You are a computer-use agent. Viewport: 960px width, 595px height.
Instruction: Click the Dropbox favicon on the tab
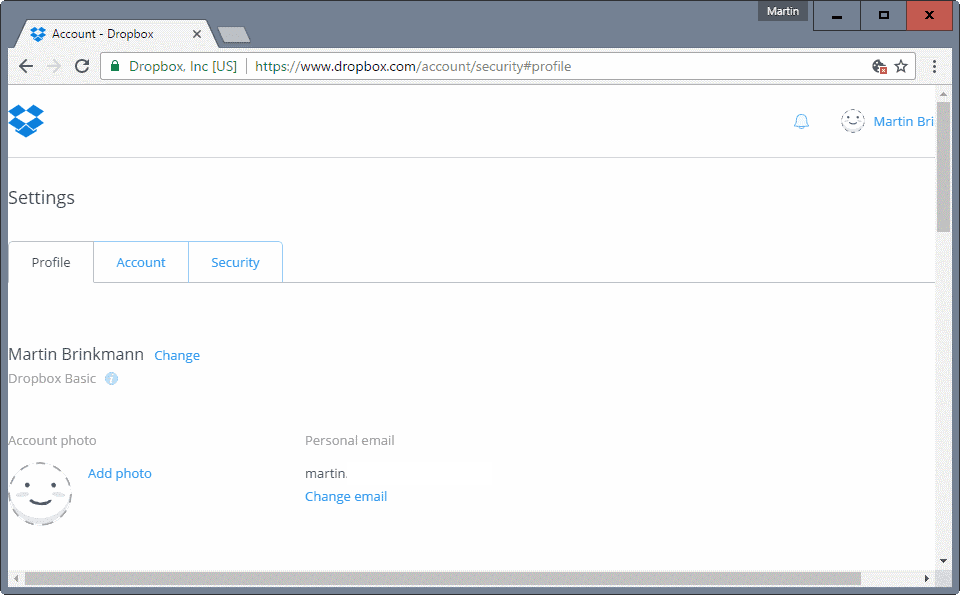38,34
